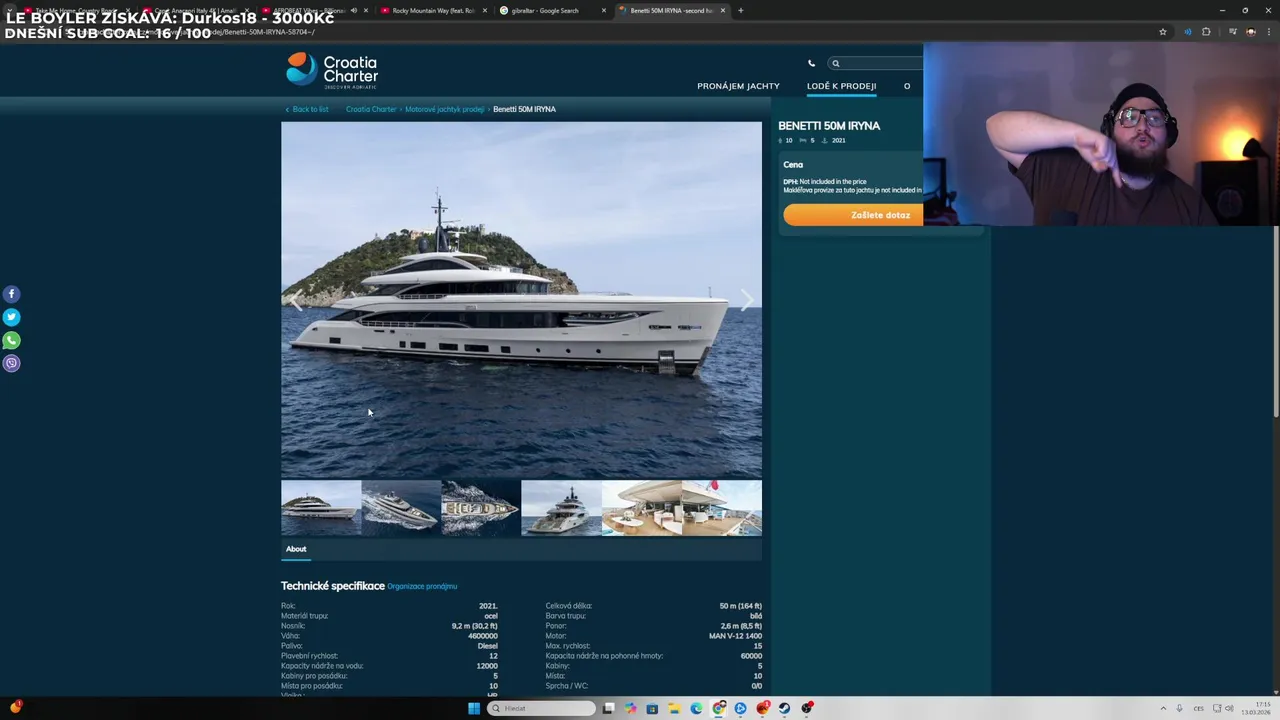Click the microphone icon in system tray
The height and width of the screenshot is (720, 1280).
click(x=1179, y=708)
